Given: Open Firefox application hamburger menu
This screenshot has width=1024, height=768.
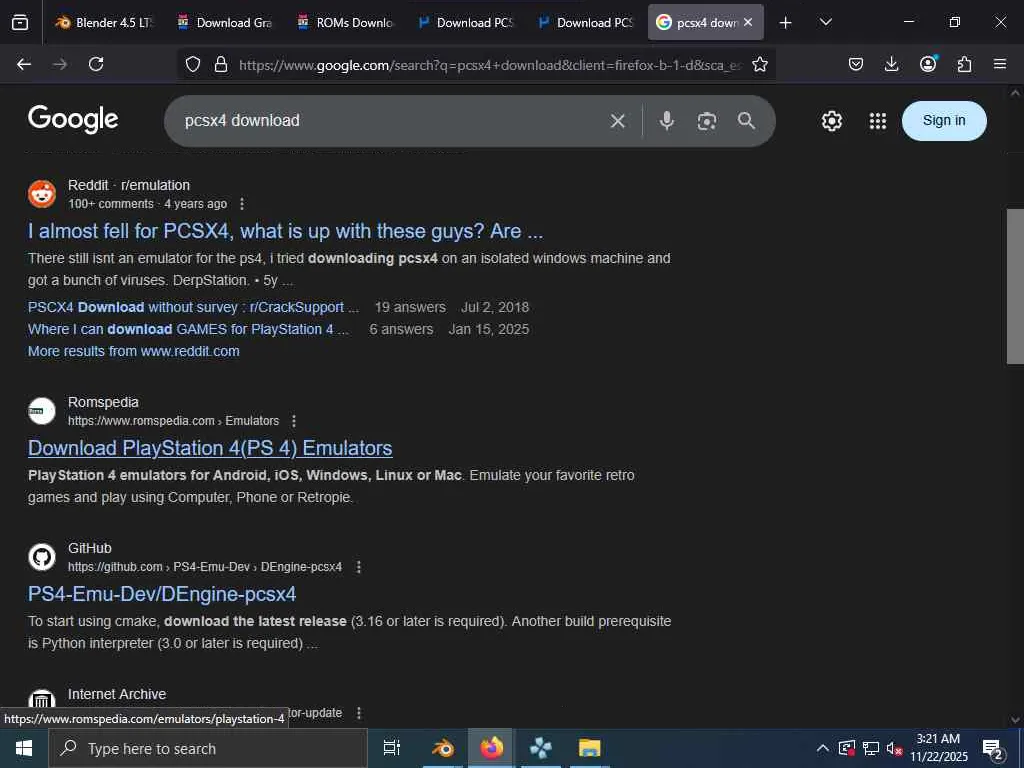Looking at the screenshot, I should pos(1000,64).
